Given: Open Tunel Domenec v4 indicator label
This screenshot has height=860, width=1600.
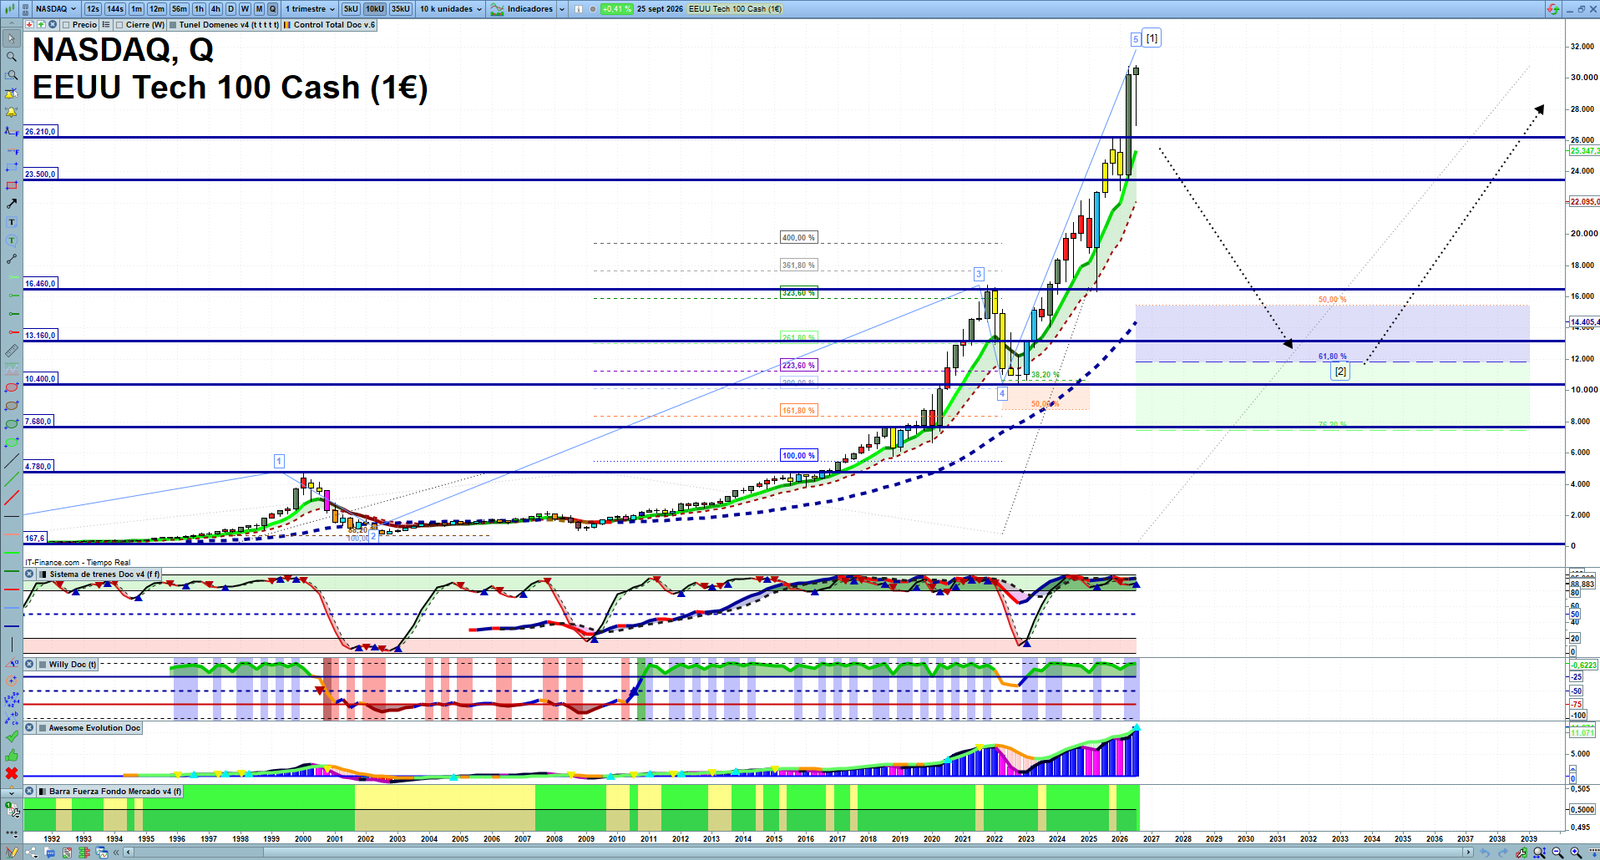Looking at the screenshot, I should tap(225, 25).
